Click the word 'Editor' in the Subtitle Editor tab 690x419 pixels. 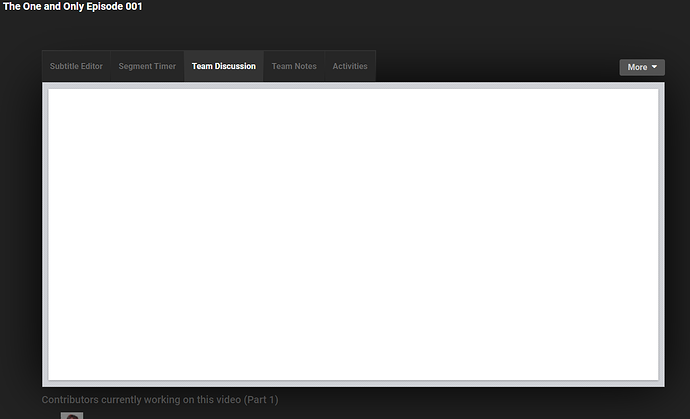[x=90, y=66]
